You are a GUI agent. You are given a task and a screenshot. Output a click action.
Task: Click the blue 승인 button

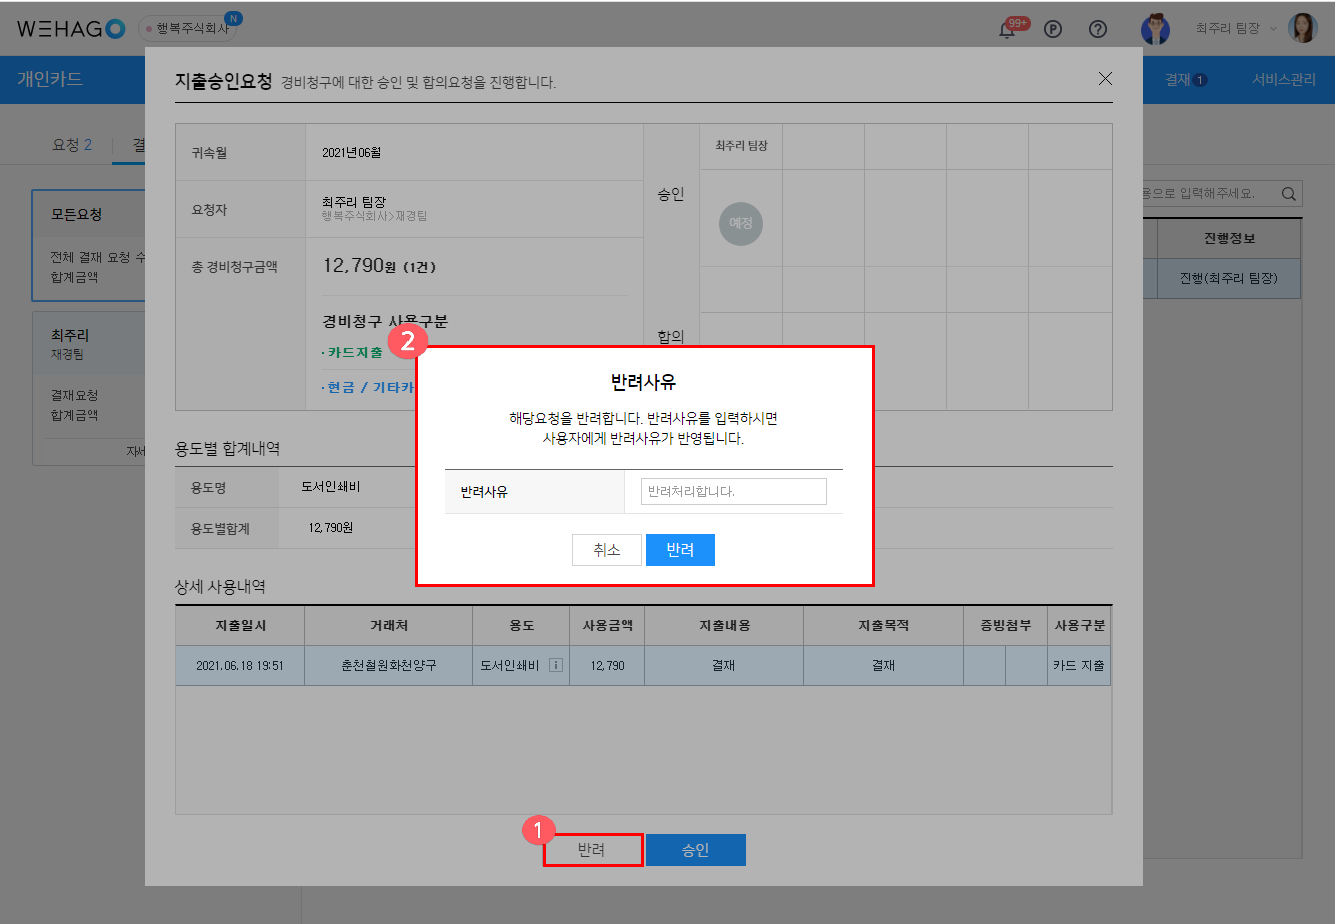click(695, 850)
